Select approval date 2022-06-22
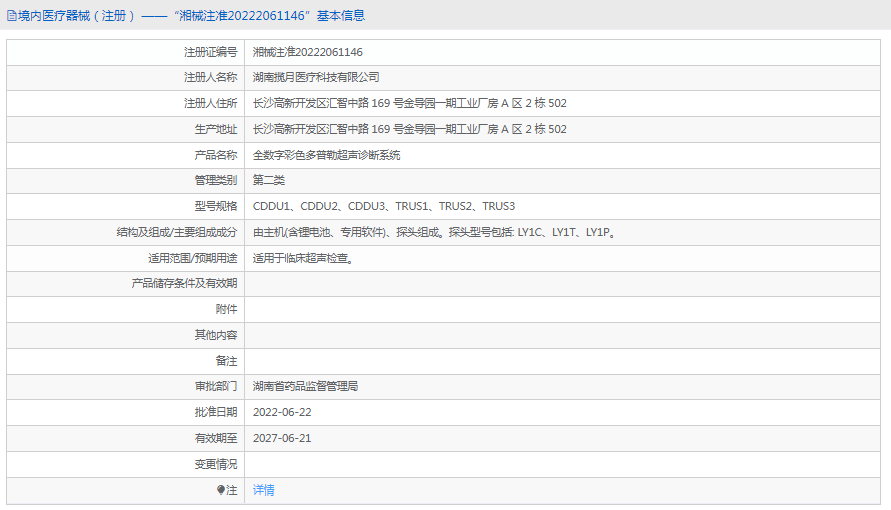 pyautogui.click(x=282, y=412)
